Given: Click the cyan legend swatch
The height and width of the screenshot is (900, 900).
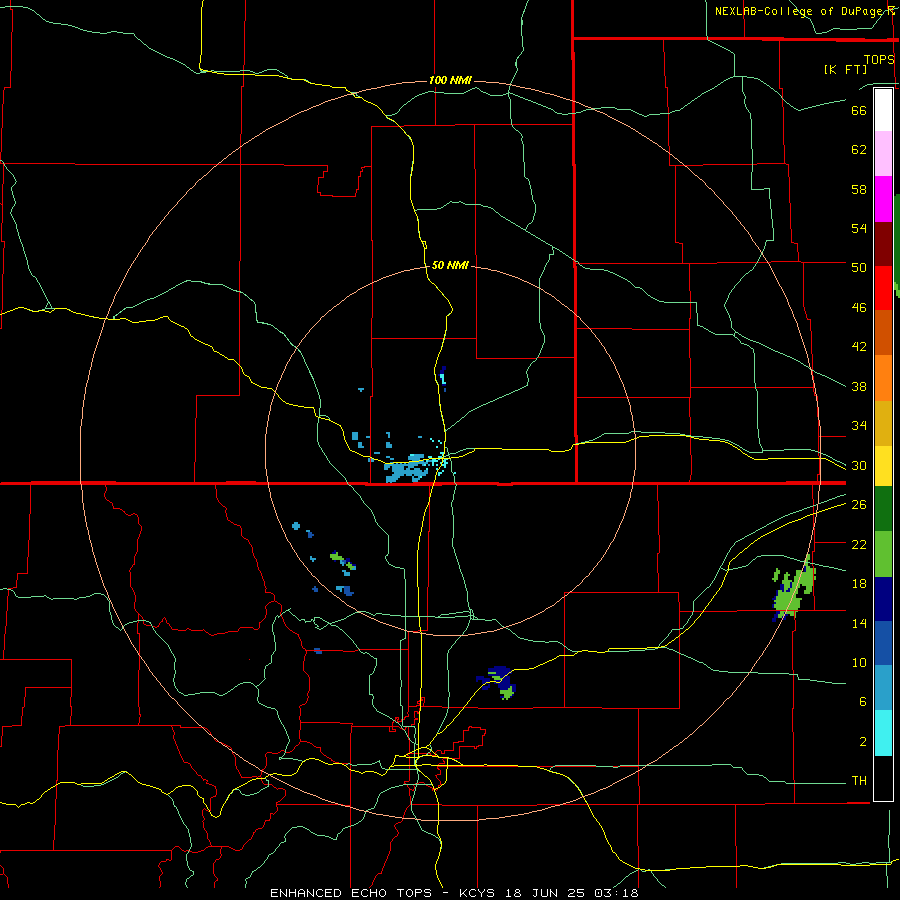Looking at the screenshot, I should [x=883, y=733].
